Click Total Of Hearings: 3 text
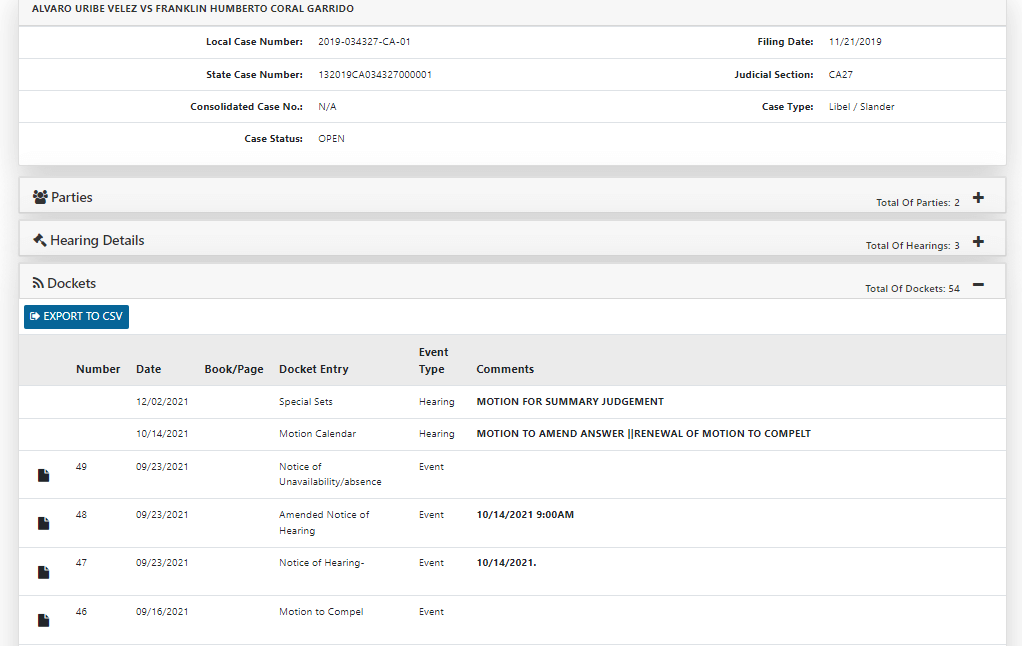 click(912, 246)
